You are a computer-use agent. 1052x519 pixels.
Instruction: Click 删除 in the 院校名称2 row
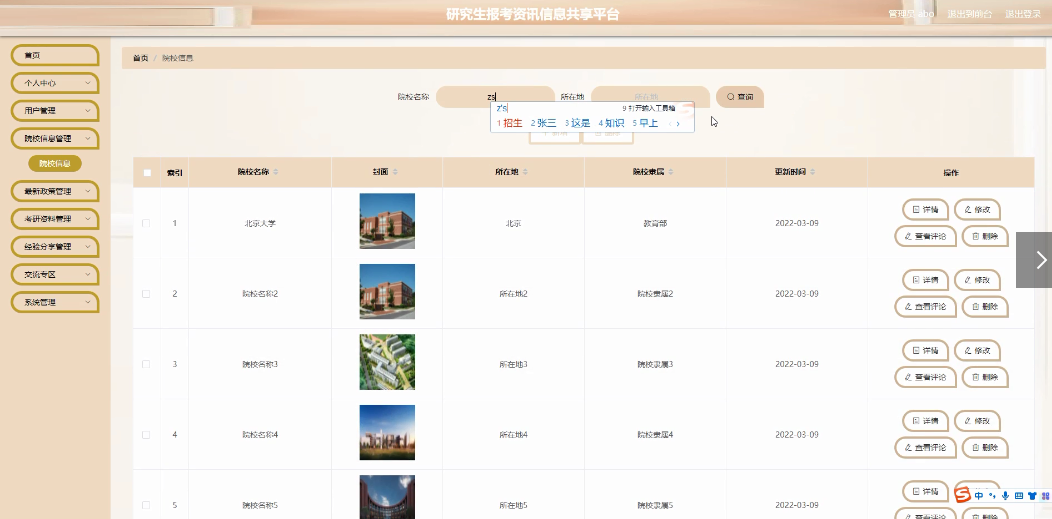point(985,306)
